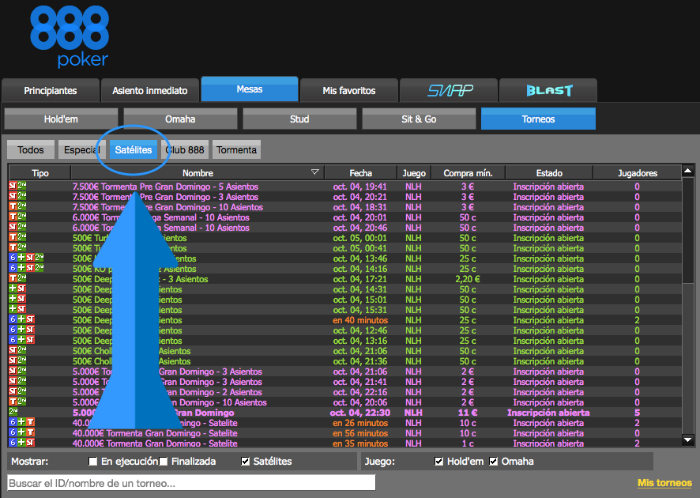The image size is (700, 498).
Task: Click the green plus icon in the 'en 56 minutos' row
Action: pos(21,433)
